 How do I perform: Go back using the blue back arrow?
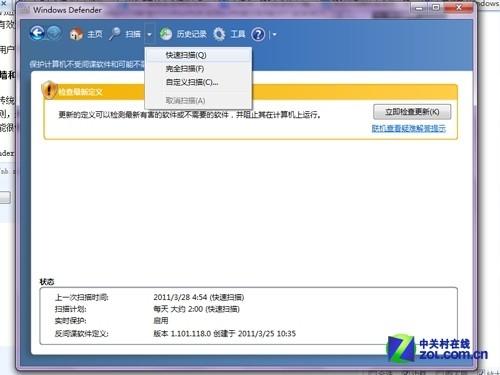coord(37,33)
